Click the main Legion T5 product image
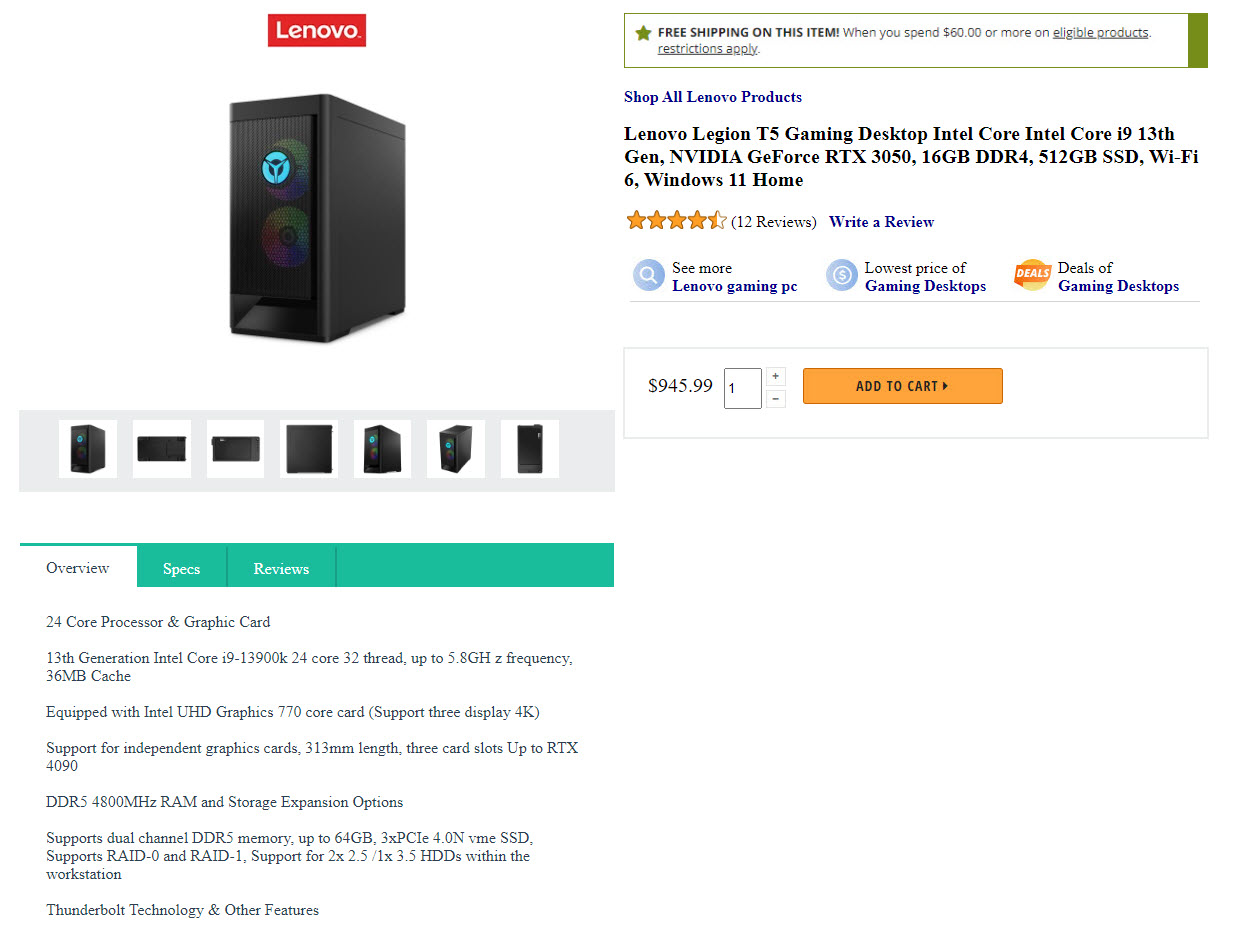 317,218
